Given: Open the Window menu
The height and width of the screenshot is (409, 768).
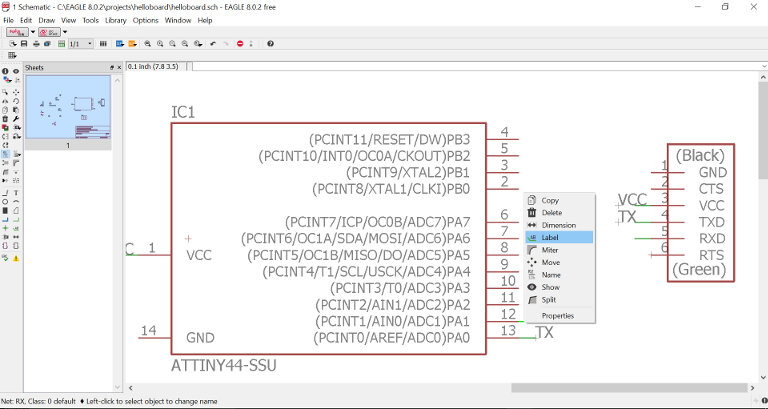Looking at the screenshot, I should (178, 20).
